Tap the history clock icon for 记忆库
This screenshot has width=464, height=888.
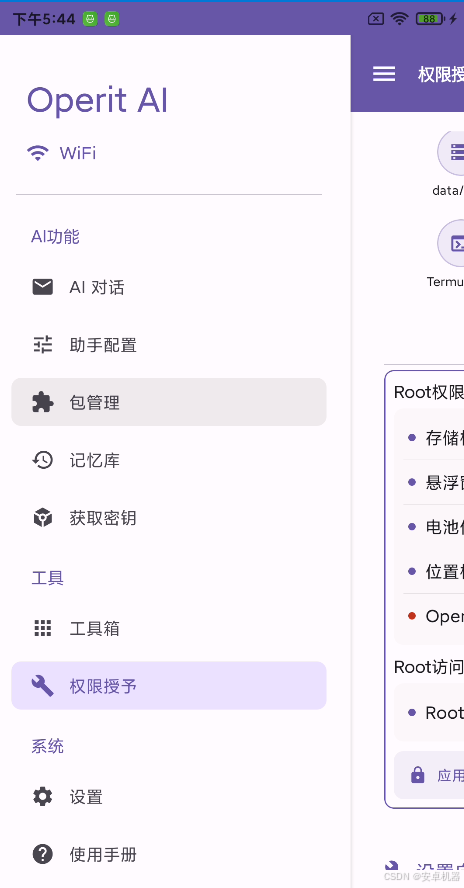pyautogui.click(x=42, y=460)
